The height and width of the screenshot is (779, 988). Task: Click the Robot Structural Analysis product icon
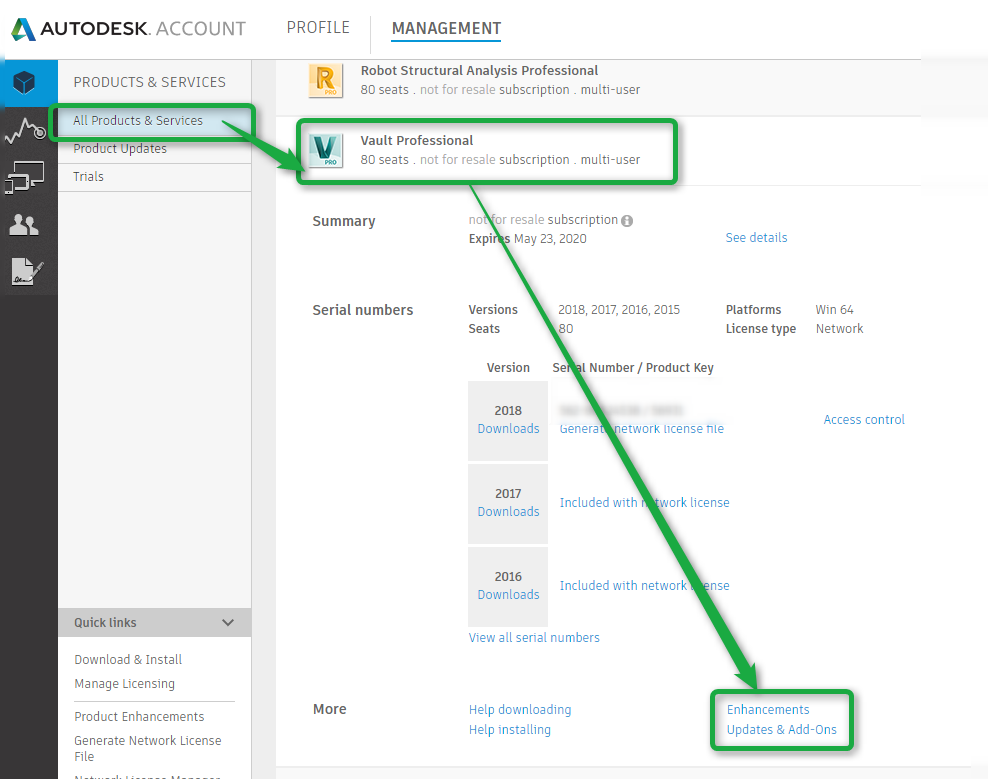[x=326, y=81]
